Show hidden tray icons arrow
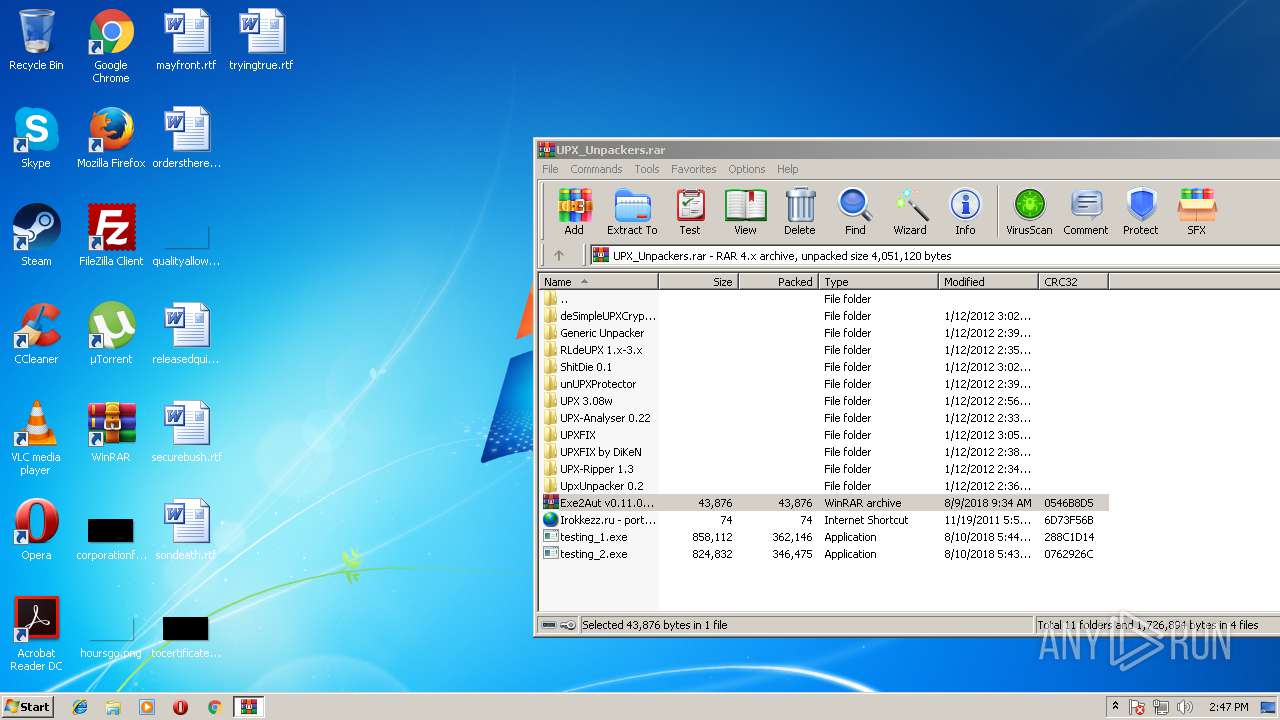 [x=1115, y=707]
